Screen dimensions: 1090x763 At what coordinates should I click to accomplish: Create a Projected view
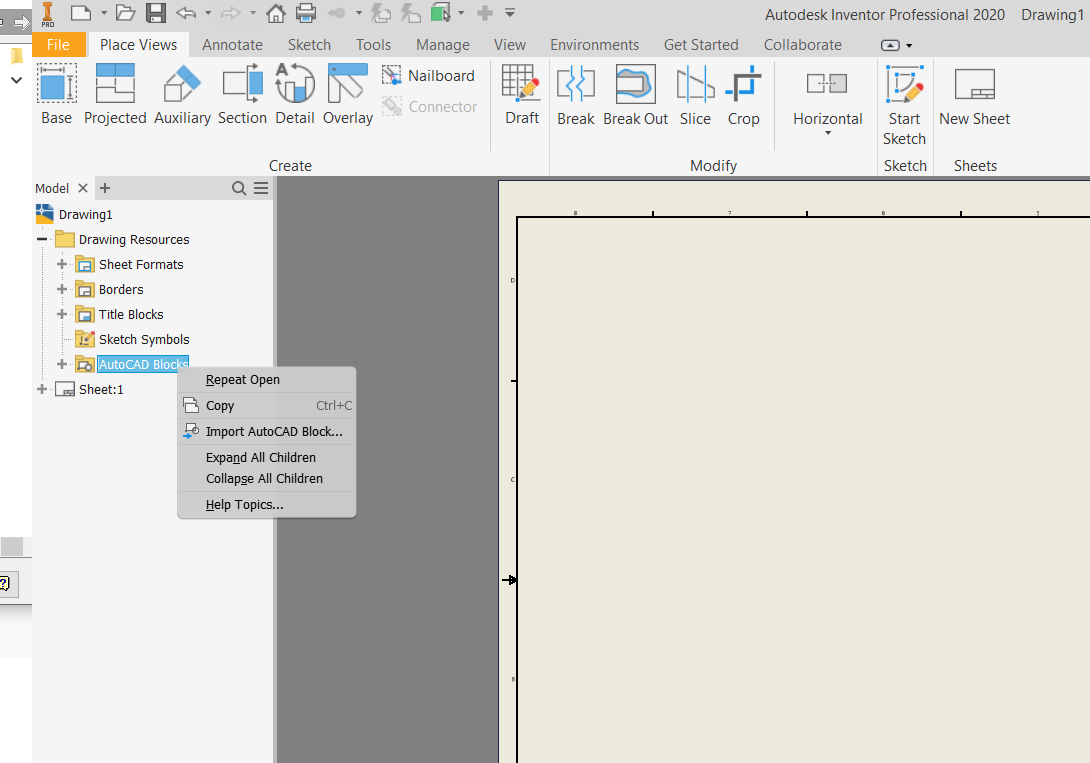115,95
